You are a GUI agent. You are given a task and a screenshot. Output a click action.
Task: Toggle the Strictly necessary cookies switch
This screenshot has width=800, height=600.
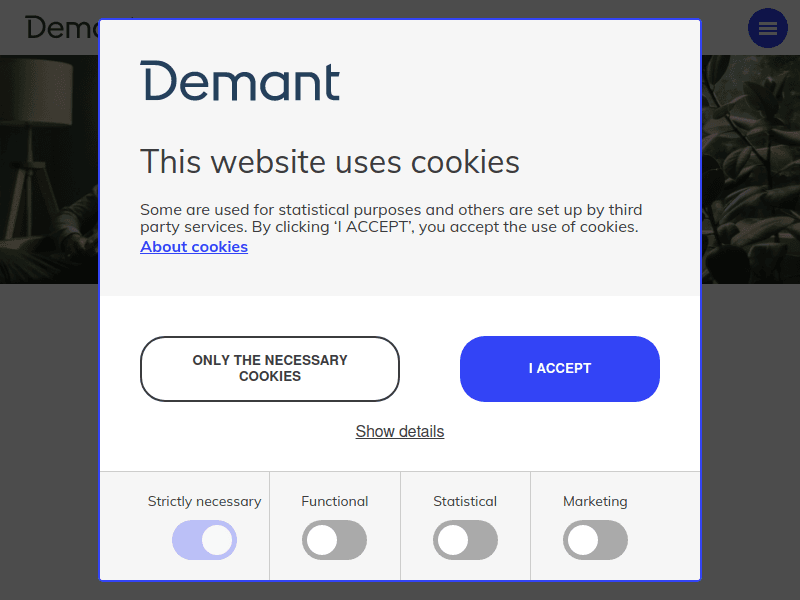point(204,540)
